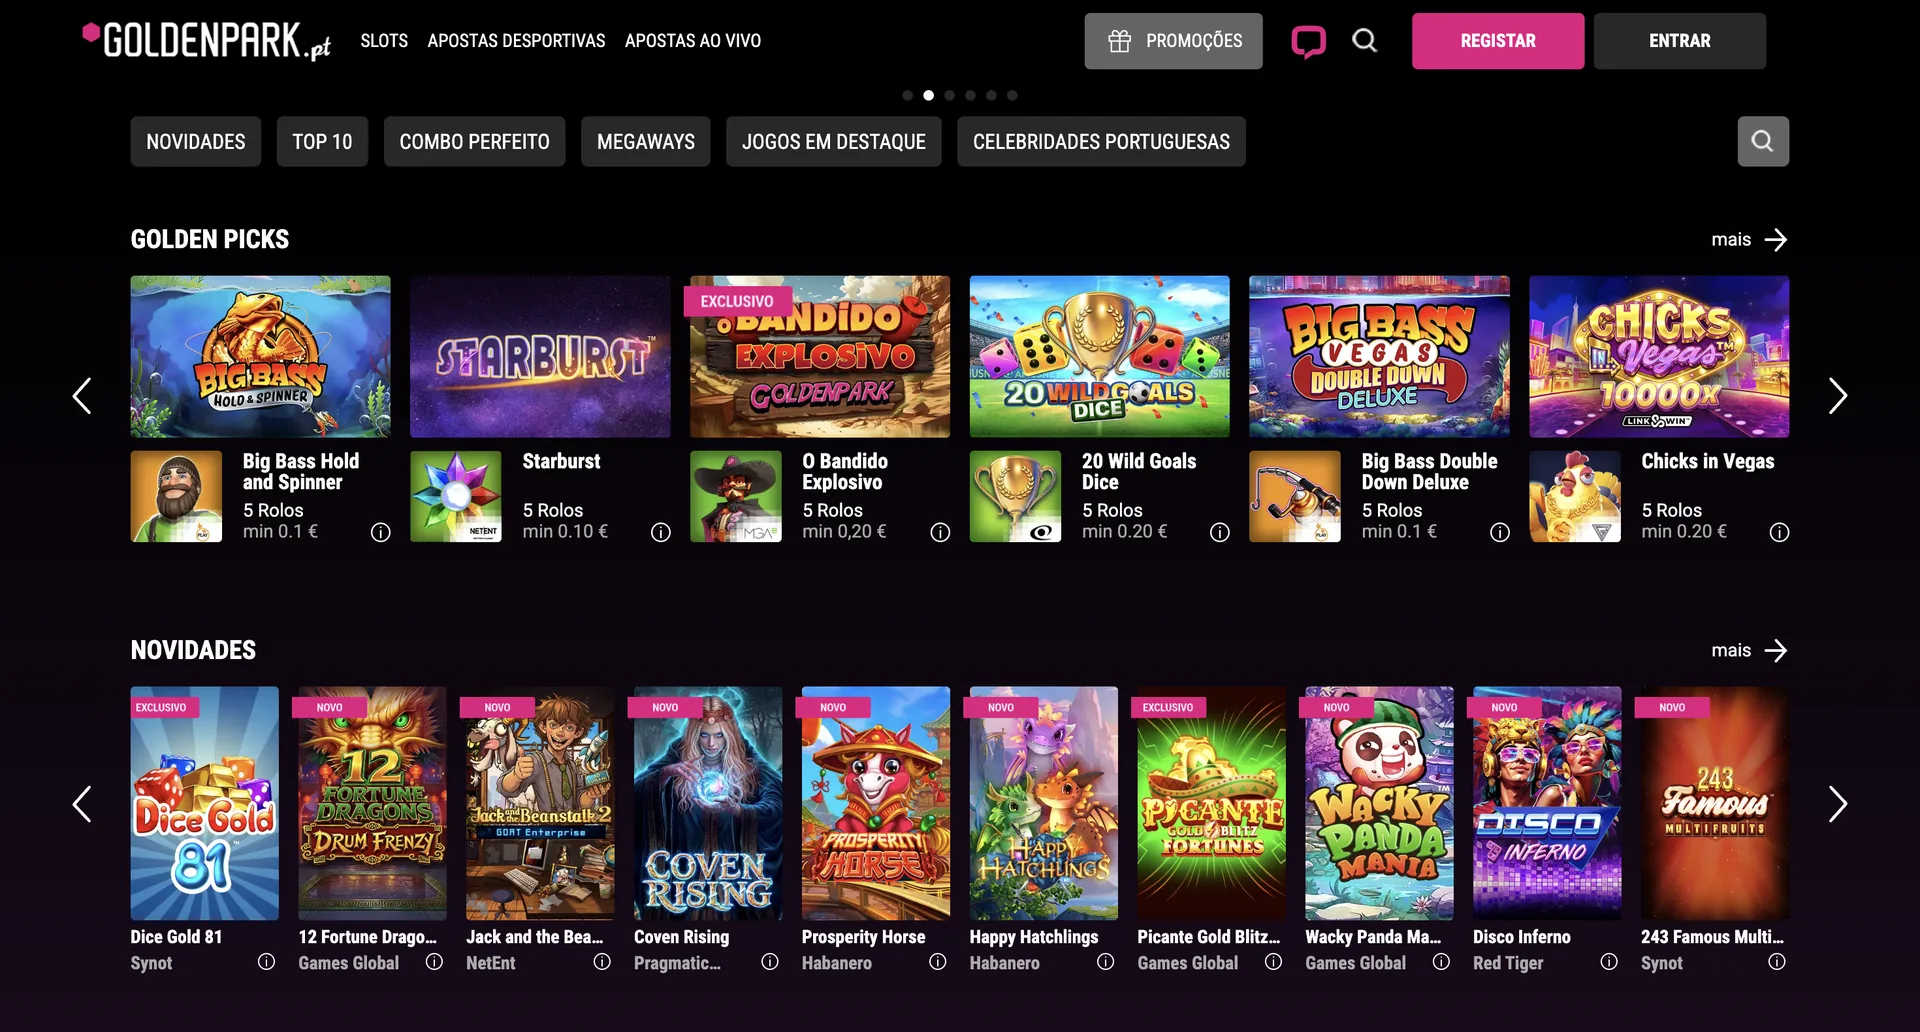Image resolution: width=1920 pixels, height=1032 pixels.
Task: Go to previous Novidades games
Action: (x=82, y=804)
